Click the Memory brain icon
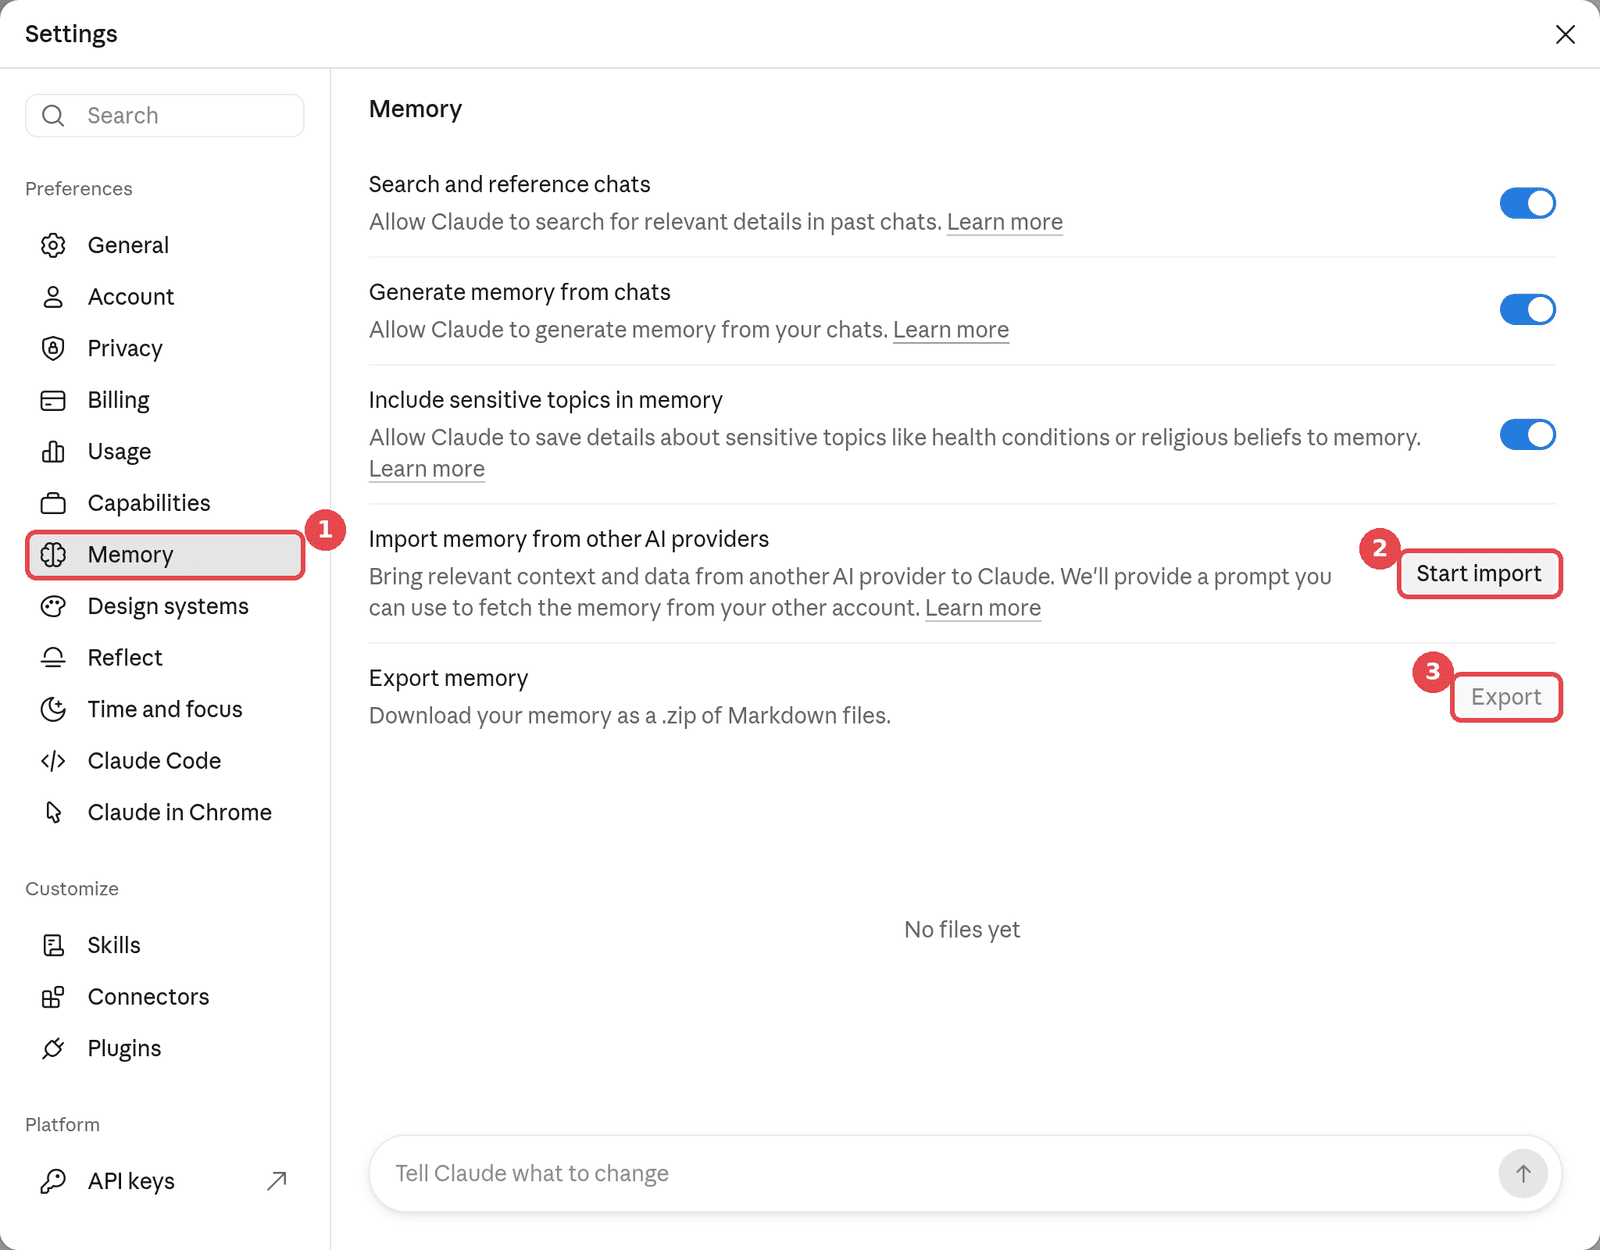1600x1250 pixels. click(53, 555)
